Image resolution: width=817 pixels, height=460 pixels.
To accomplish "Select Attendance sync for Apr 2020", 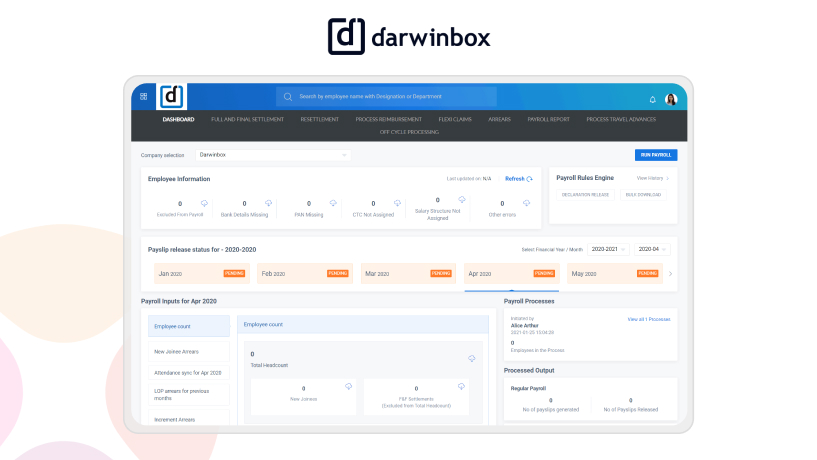I will [x=189, y=372].
